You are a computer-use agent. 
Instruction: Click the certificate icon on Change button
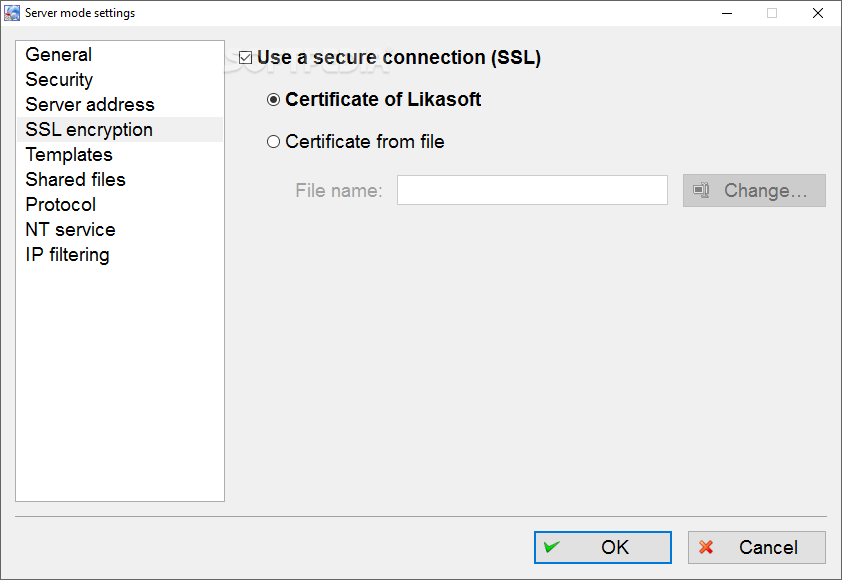pos(701,190)
